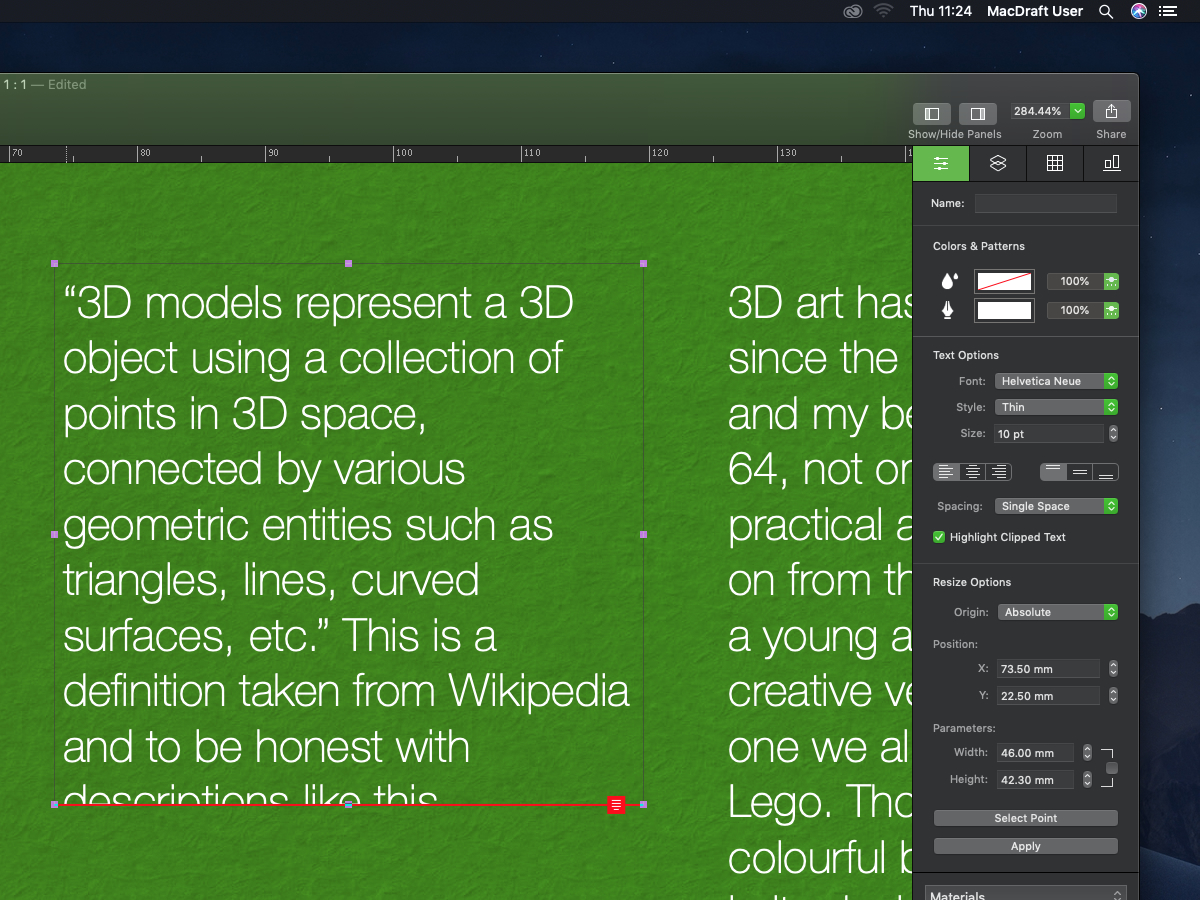Open the Font dropdown showing Helvetica Neue
This screenshot has height=900, width=1200.
coord(1056,381)
